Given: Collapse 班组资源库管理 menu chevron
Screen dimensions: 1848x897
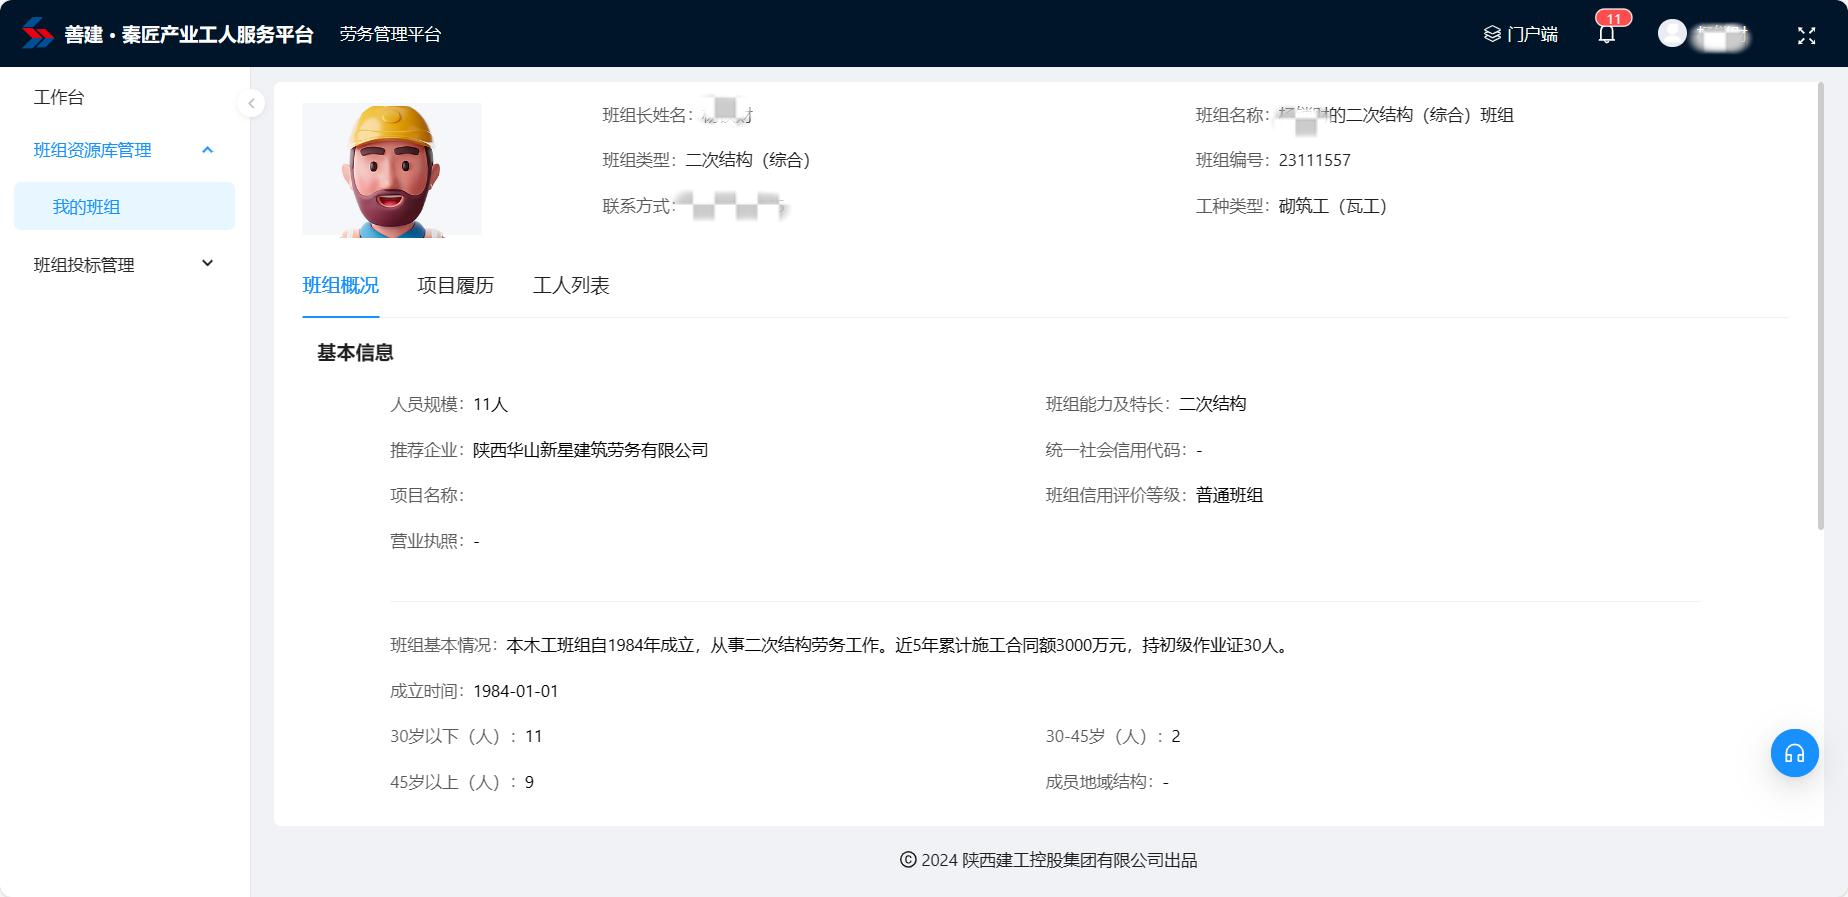Looking at the screenshot, I should tap(208, 150).
